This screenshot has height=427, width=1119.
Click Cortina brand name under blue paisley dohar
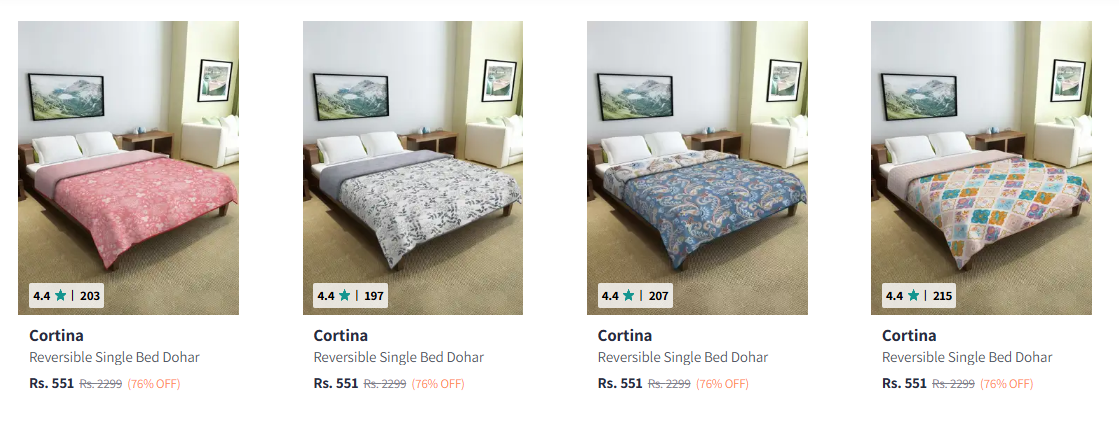click(624, 335)
